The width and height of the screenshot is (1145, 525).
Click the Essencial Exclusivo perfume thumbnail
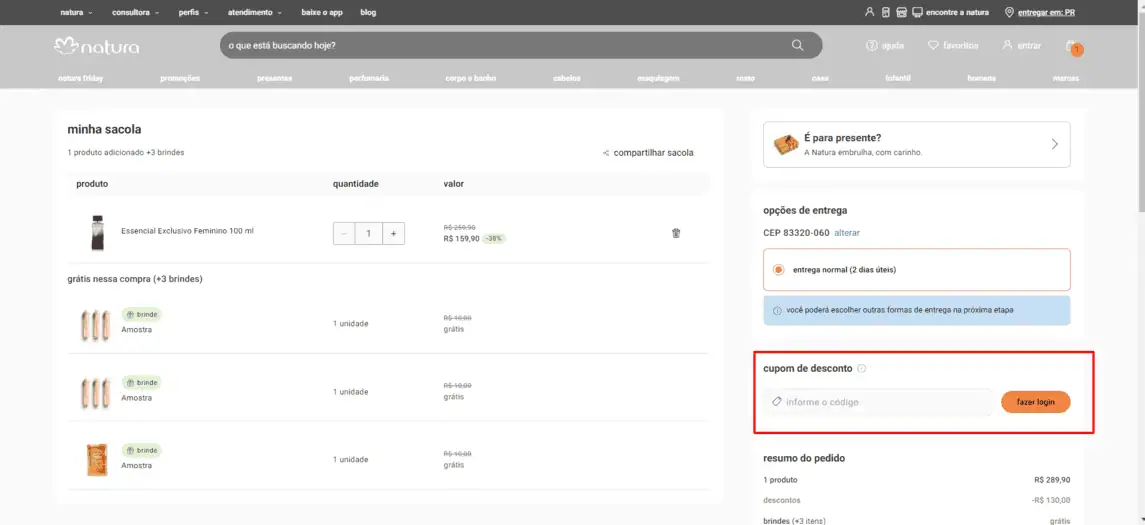pos(97,233)
